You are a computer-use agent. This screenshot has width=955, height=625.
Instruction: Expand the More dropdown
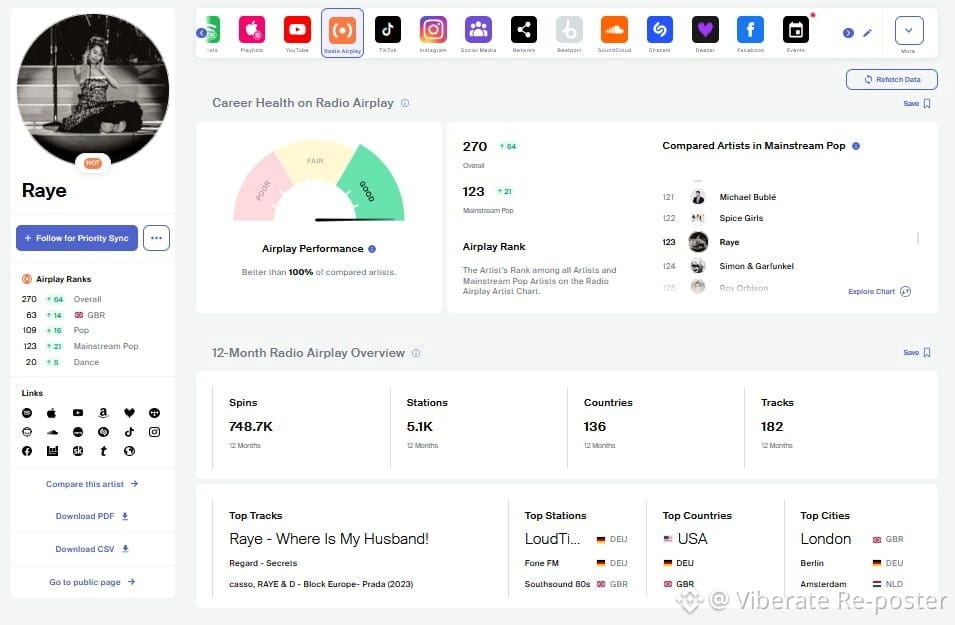click(909, 30)
